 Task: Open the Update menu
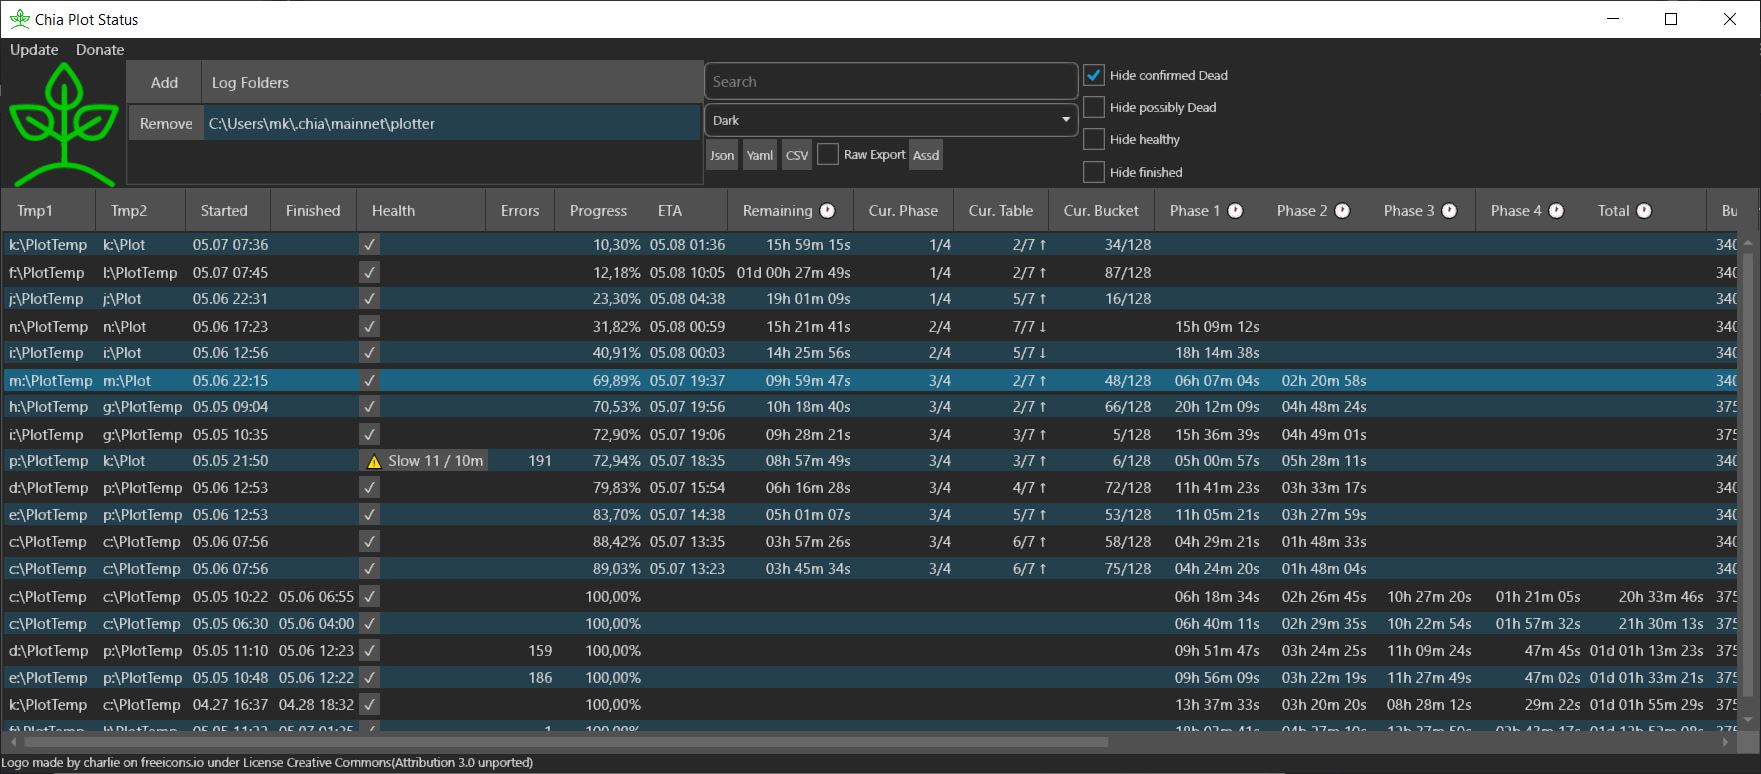pos(34,49)
